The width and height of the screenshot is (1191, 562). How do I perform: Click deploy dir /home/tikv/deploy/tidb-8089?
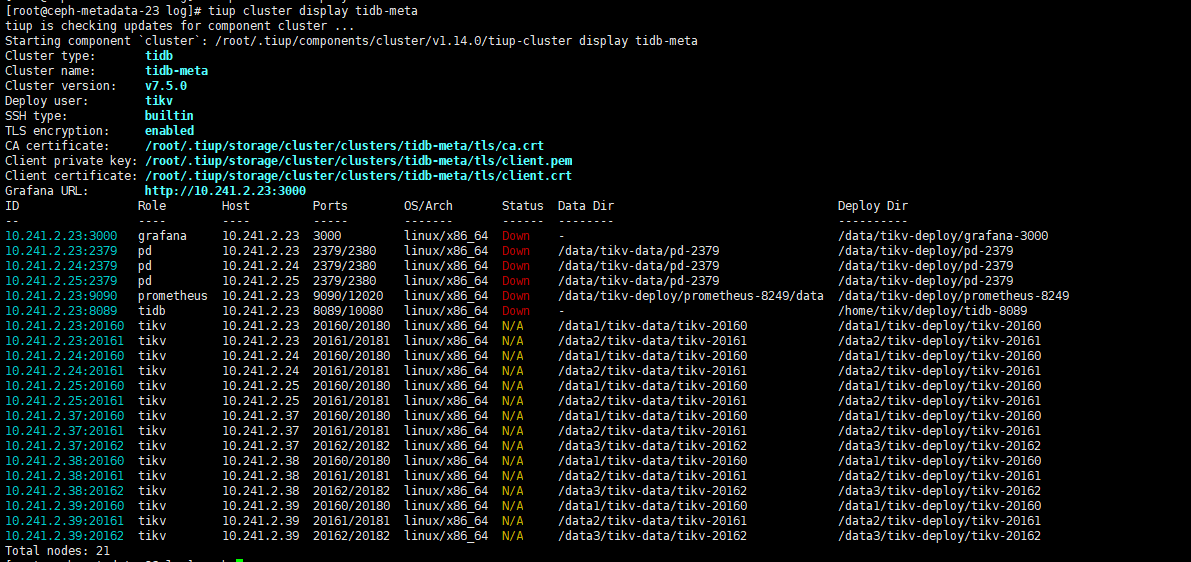(x=933, y=311)
